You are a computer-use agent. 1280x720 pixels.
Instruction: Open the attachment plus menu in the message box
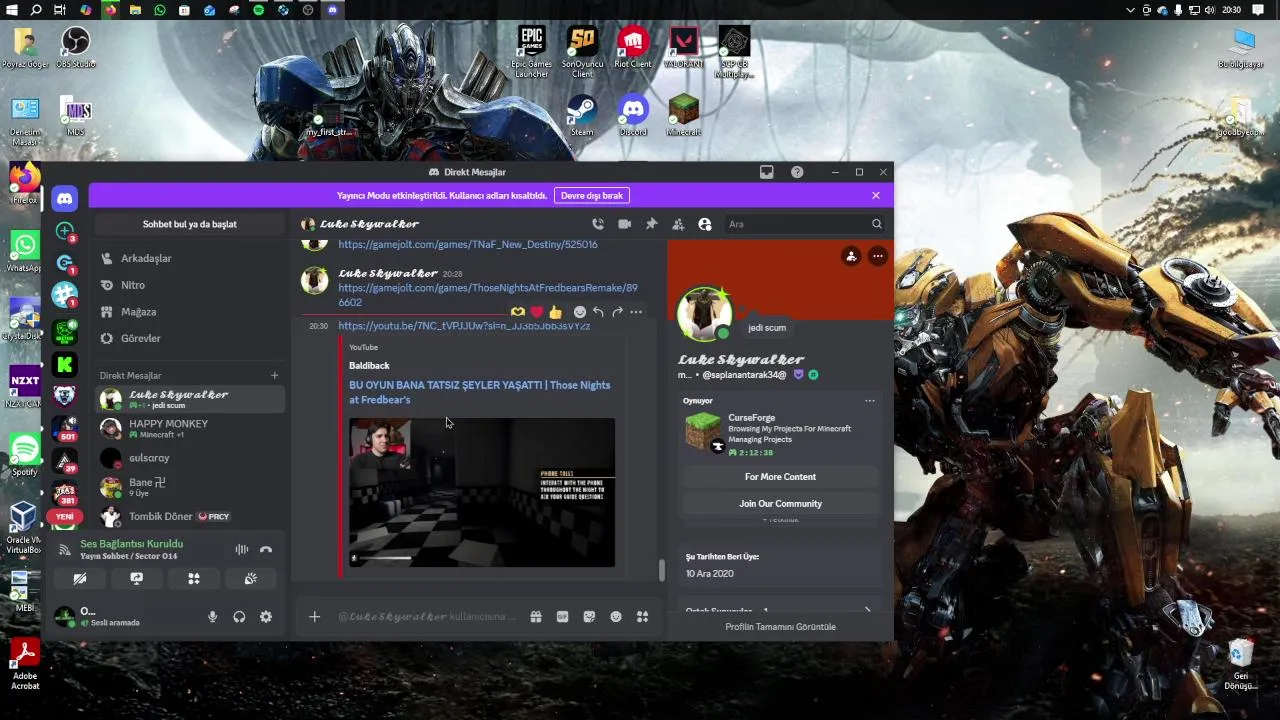click(x=314, y=617)
